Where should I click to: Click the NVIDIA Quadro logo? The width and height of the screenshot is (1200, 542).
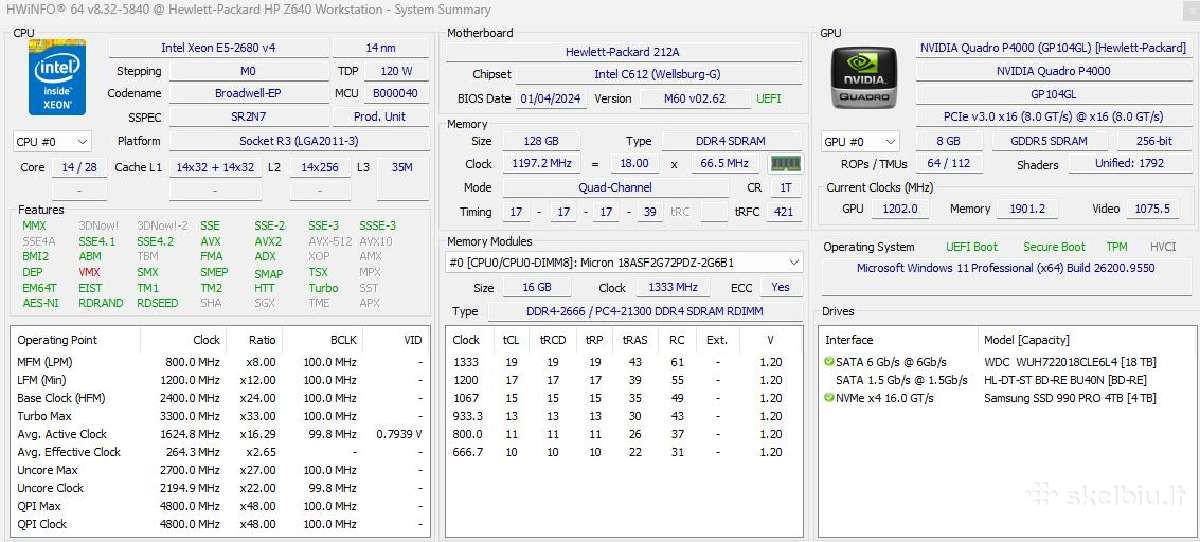coord(865,77)
